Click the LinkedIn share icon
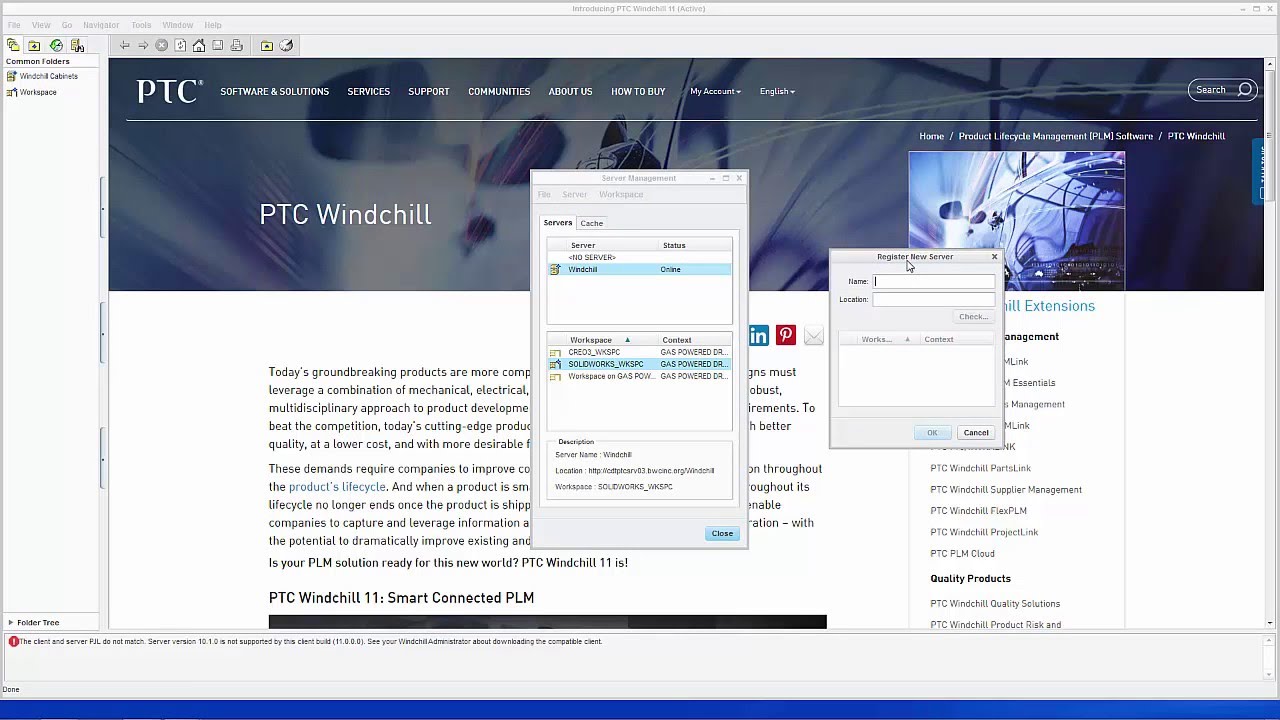The width and height of the screenshot is (1280, 720). click(x=759, y=336)
